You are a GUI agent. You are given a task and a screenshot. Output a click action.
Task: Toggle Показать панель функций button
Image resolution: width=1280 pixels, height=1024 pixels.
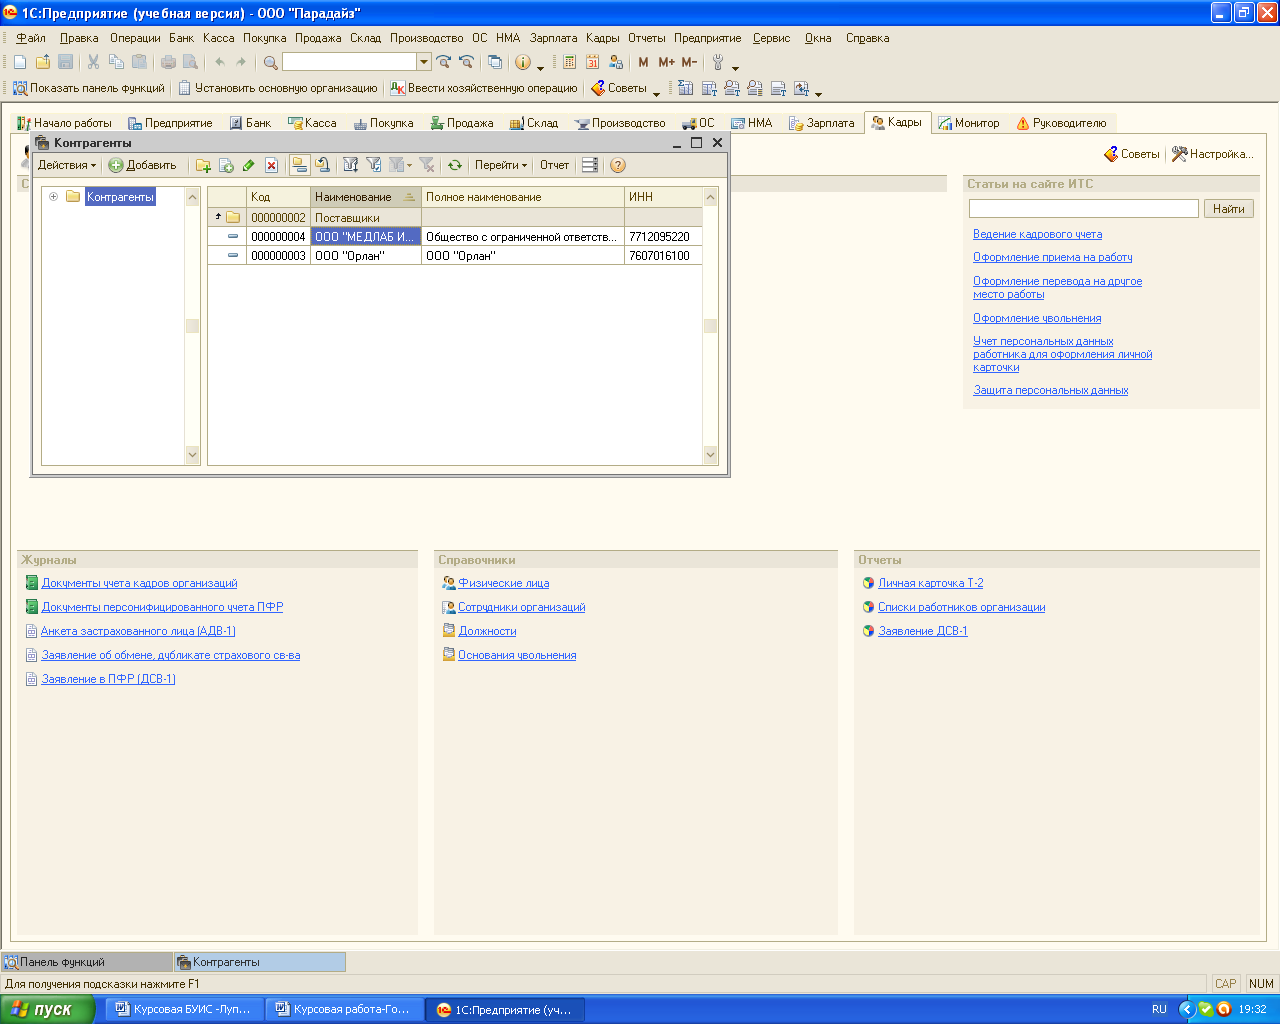89,88
